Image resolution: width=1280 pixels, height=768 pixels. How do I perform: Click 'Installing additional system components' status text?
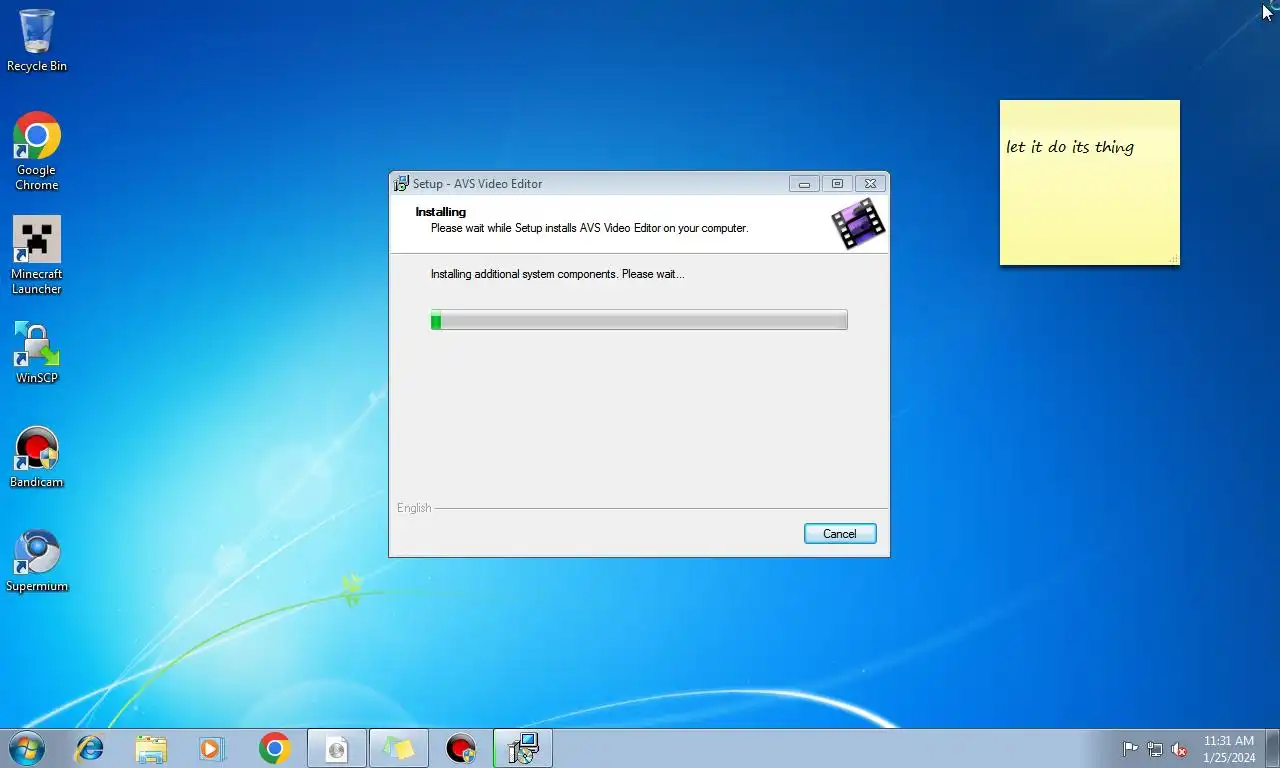point(558,274)
